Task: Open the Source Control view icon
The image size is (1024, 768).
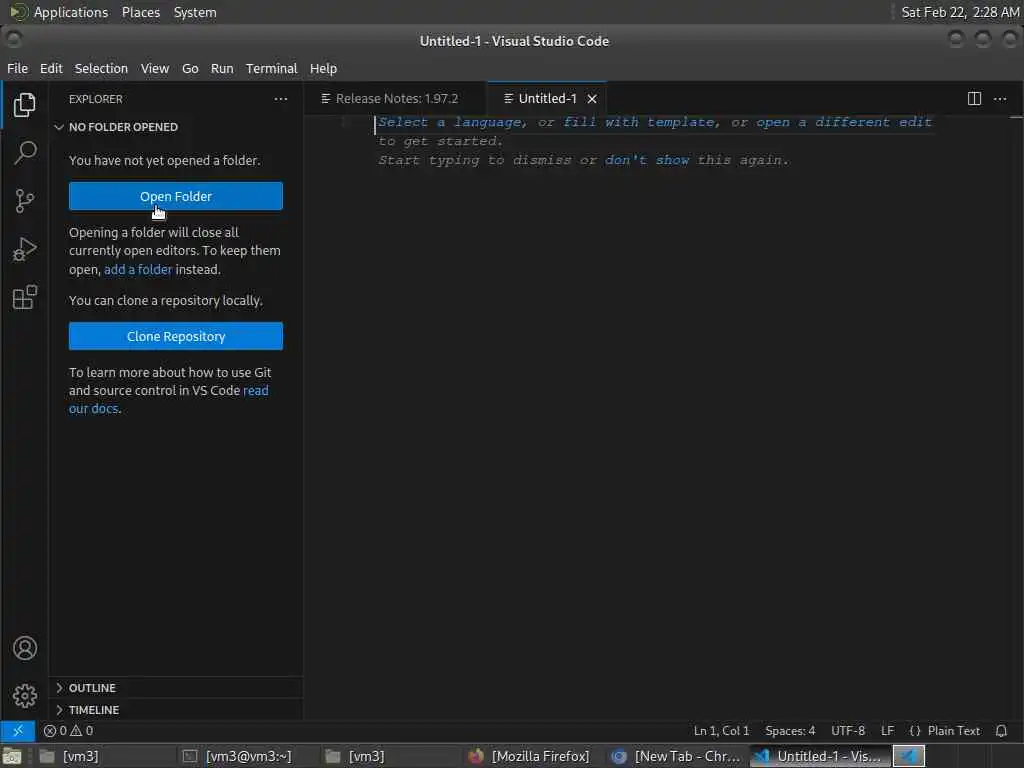Action: (x=24, y=200)
